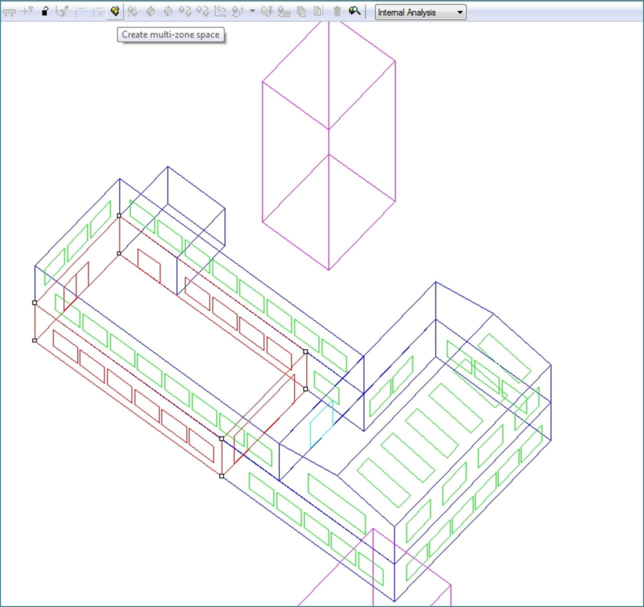Expand the small arrow beside toolbar icons
The height and width of the screenshot is (607, 644).
(x=252, y=12)
